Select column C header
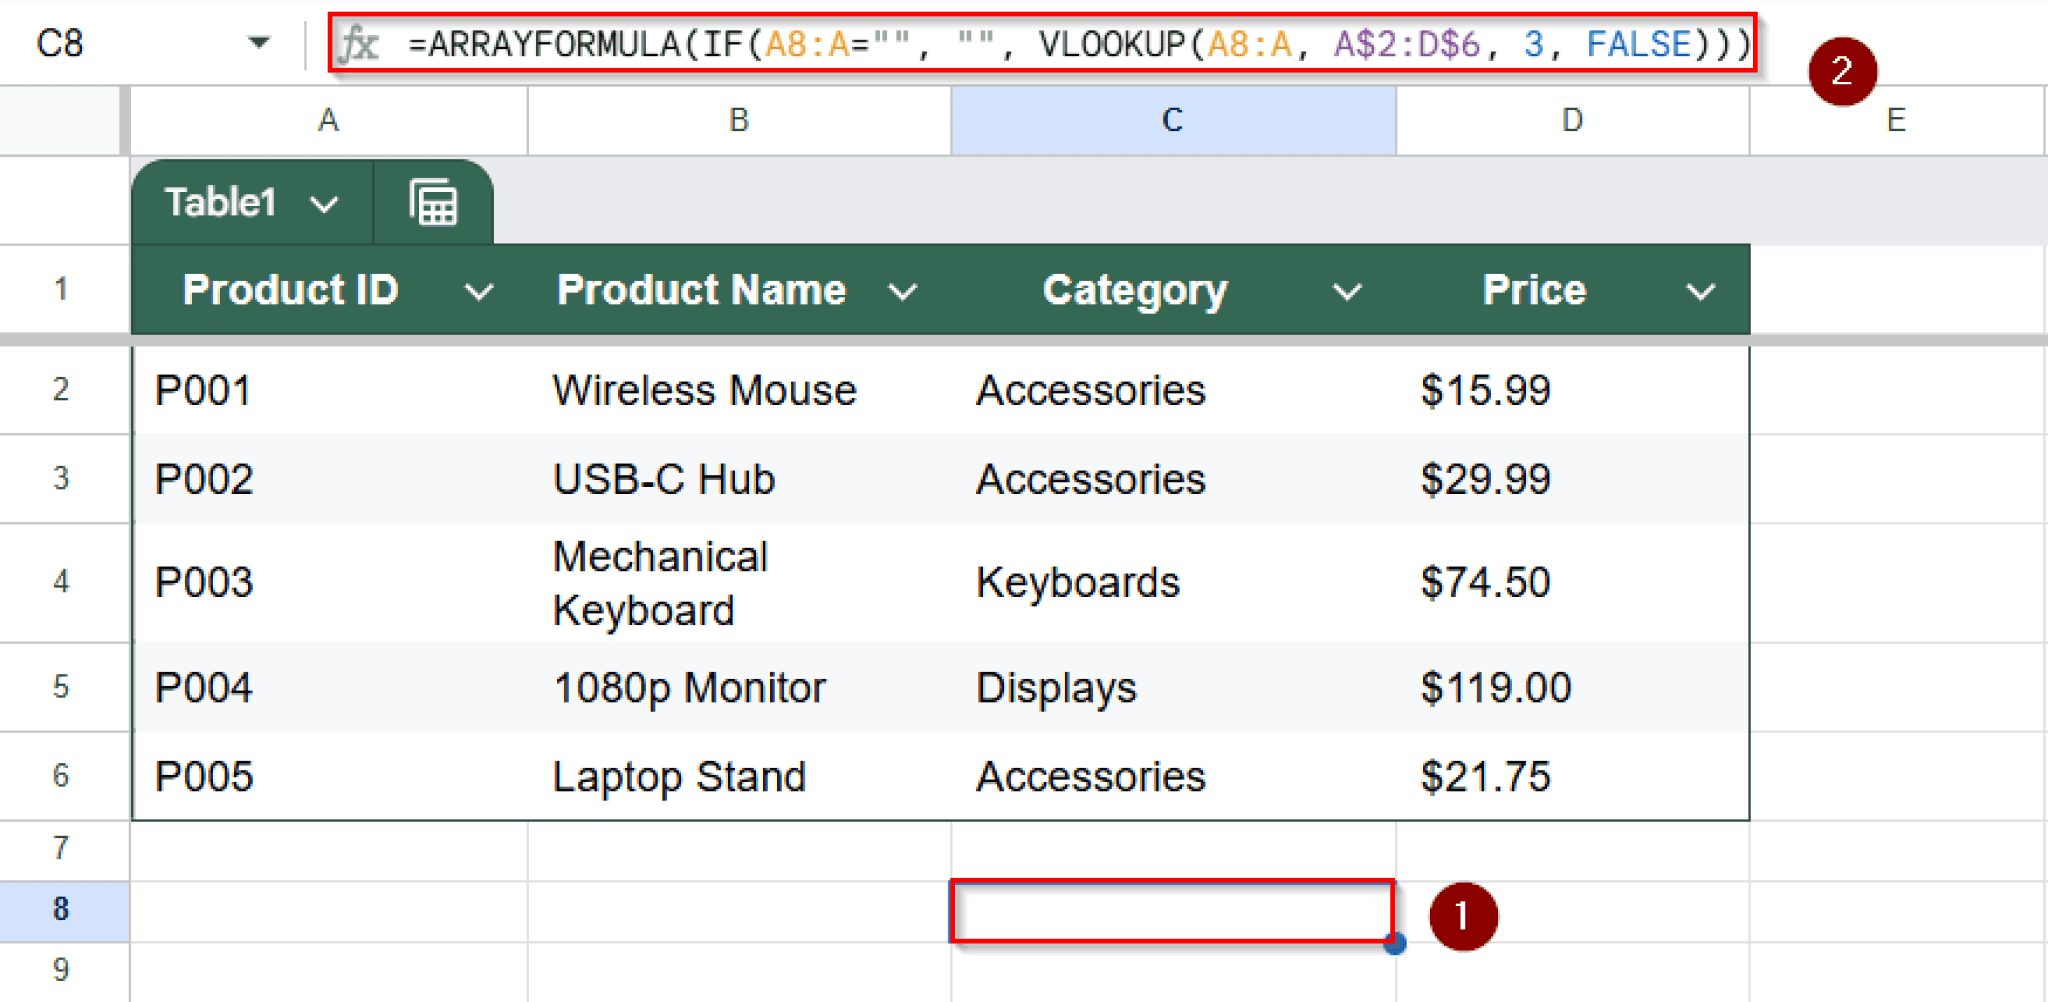This screenshot has width=2048, height=1002. tap(1170, 120)
